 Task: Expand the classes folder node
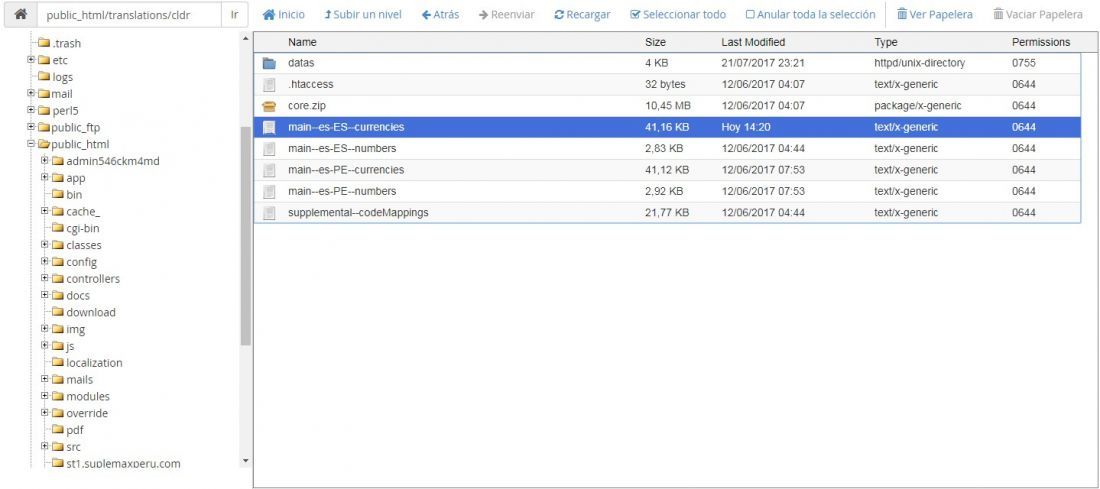45,245
